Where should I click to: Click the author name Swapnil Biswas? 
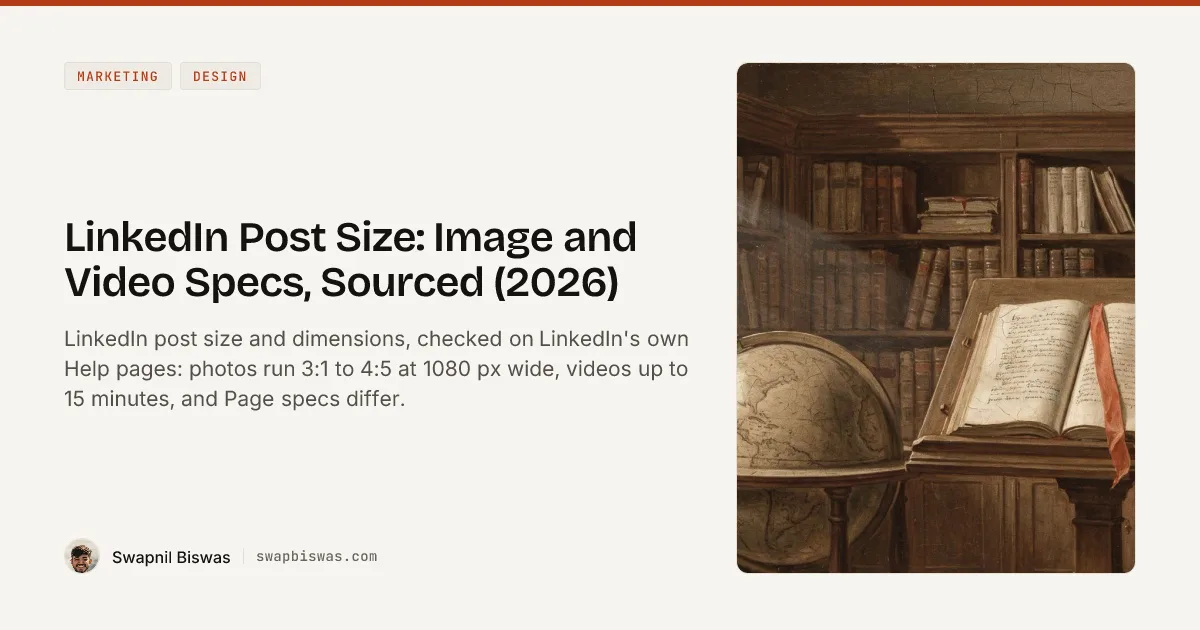coord(171,557)
